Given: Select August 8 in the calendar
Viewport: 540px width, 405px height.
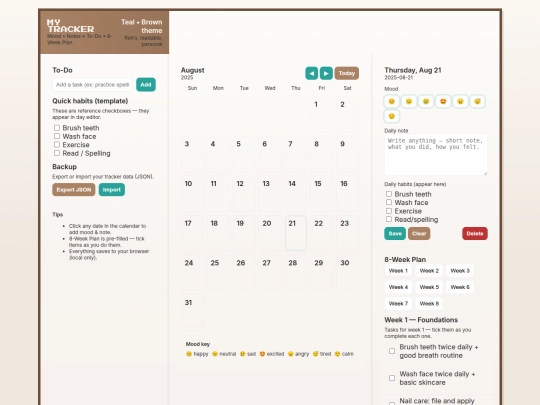Looking at the screenshot, I should pos(322,154).
